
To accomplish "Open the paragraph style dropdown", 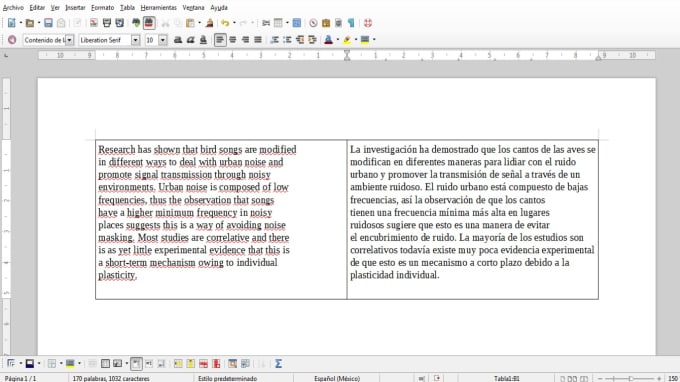I will [69, 40].
